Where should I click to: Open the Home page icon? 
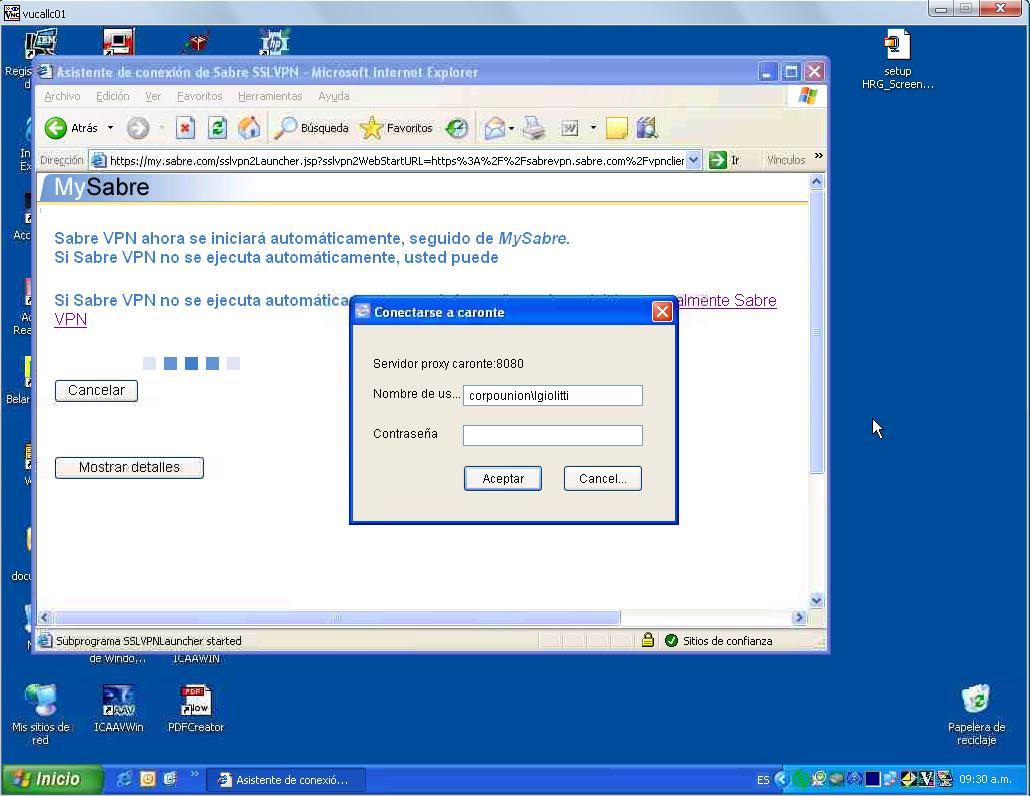point(249,128)
